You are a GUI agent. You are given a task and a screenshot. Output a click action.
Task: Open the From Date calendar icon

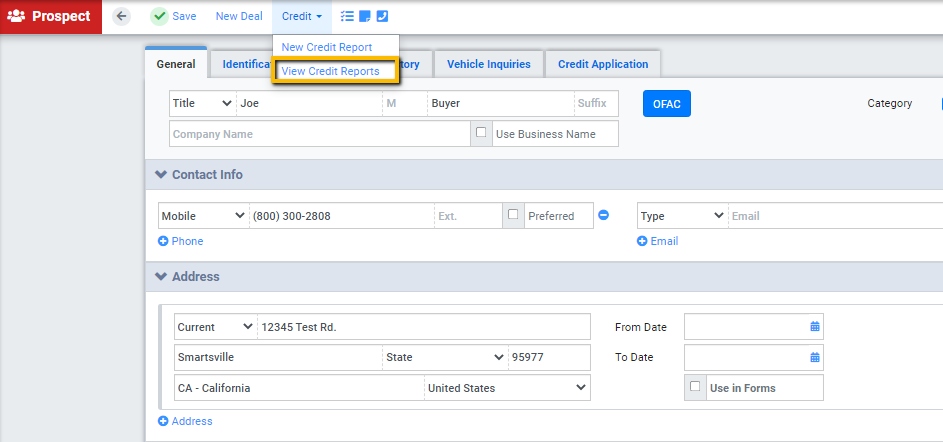pyautogui.click(x=815, y=327)
